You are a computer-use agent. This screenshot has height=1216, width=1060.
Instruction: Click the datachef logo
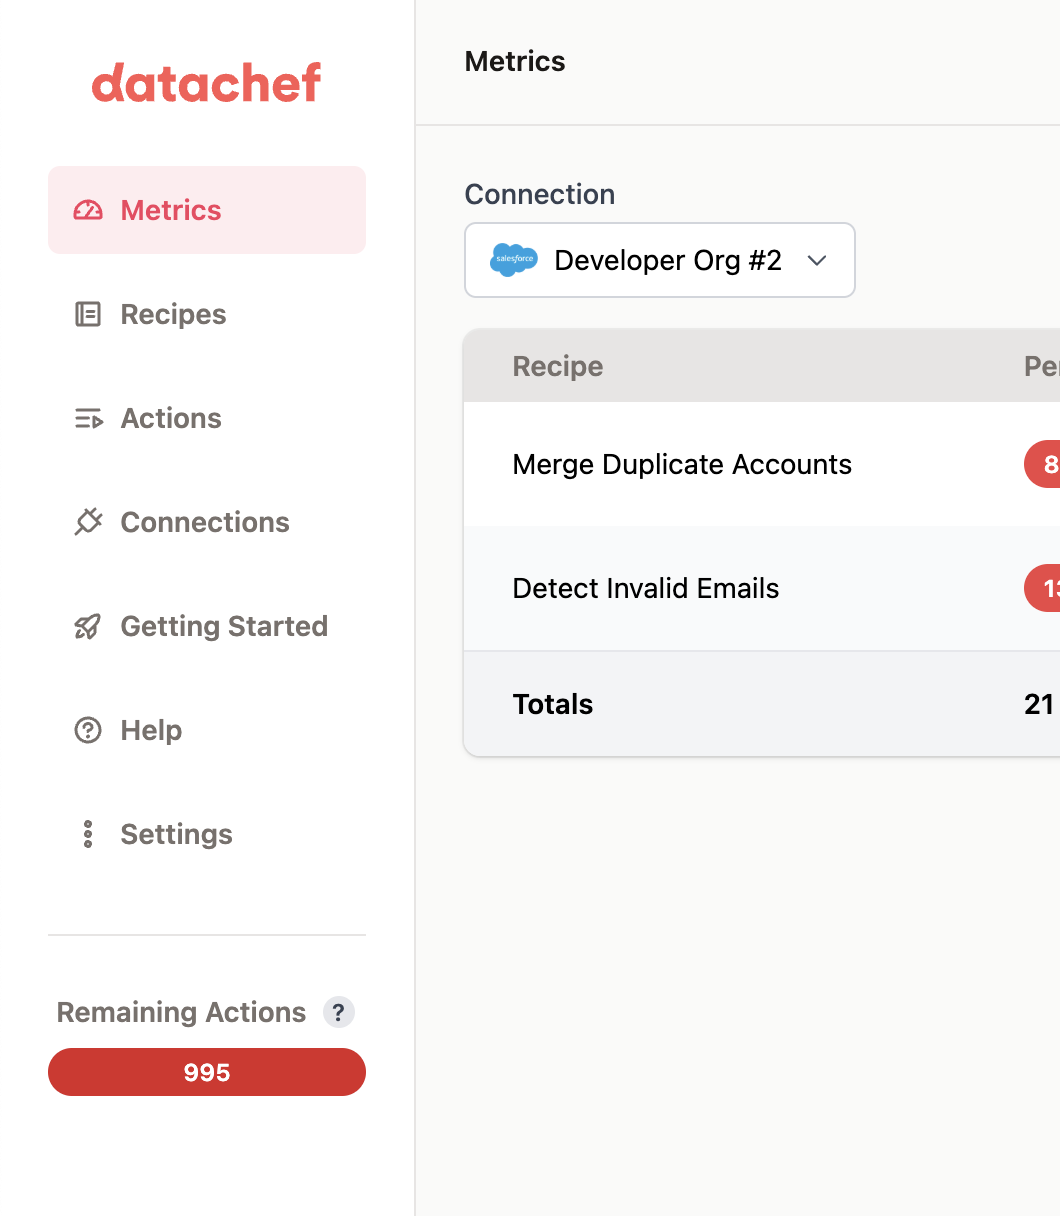click(x=206, y=83)
